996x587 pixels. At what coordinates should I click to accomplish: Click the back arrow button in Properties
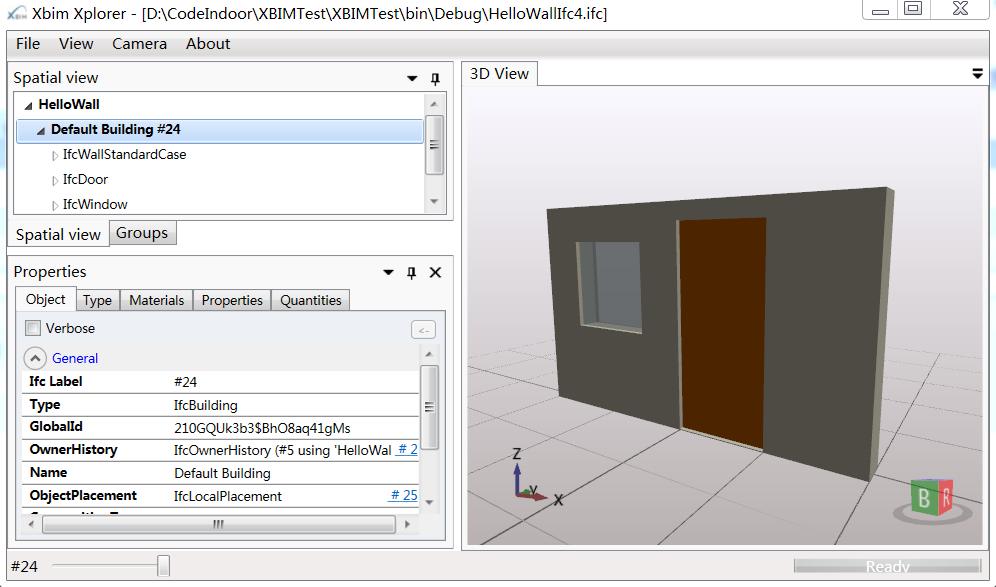(x=423, y=330)
